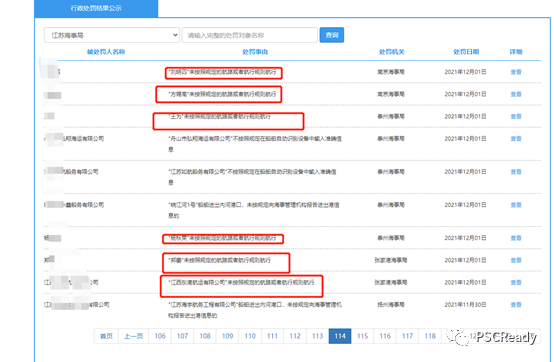Open 查看 link in the 郑蕃 row
This screenshot has width=554, height=362.
pos(516,261)
